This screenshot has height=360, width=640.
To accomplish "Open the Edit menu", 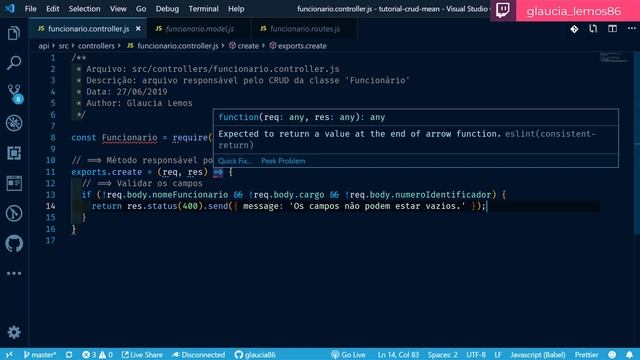I will click(x=52, y=9).
